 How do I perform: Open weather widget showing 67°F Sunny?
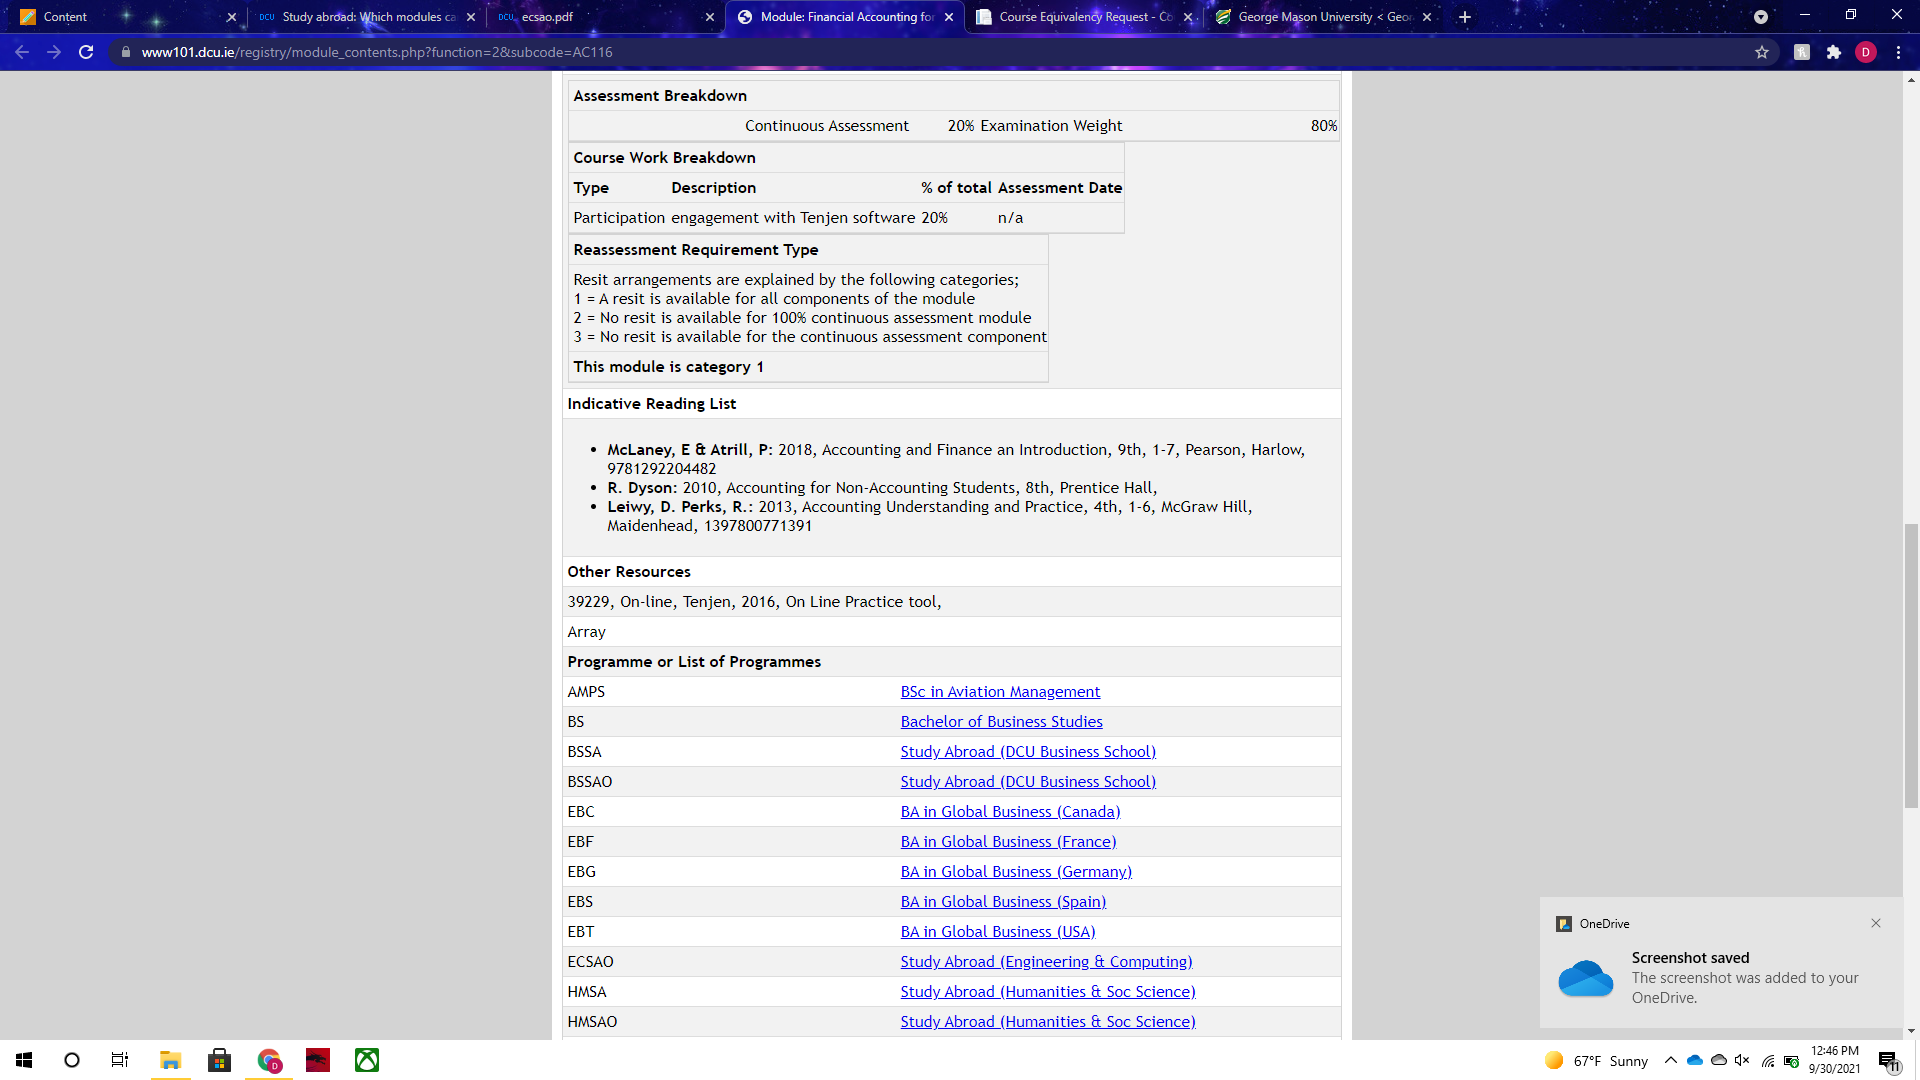[1596, 1060]
